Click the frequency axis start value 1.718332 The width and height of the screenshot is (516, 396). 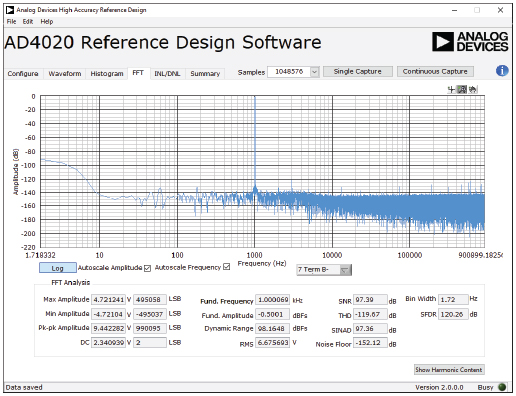(40, 255)
